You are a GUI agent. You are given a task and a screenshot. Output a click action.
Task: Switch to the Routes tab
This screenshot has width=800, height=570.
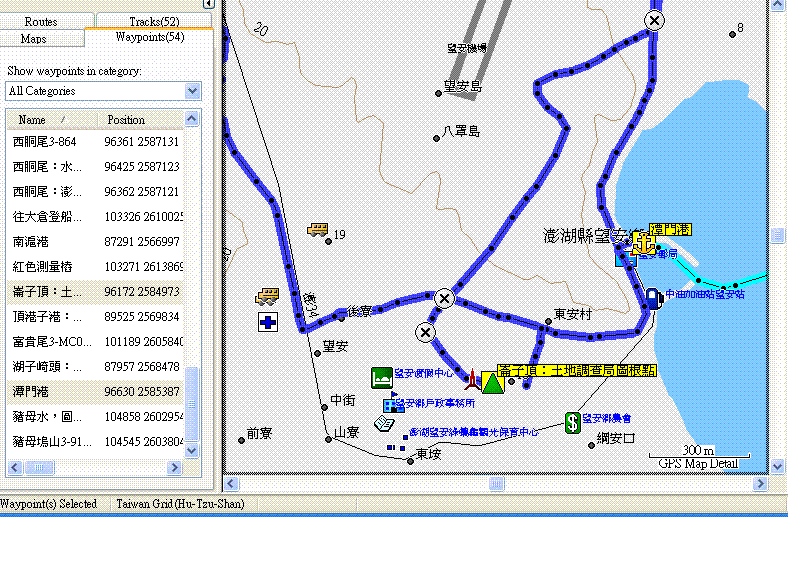click(x=41, y=21)
